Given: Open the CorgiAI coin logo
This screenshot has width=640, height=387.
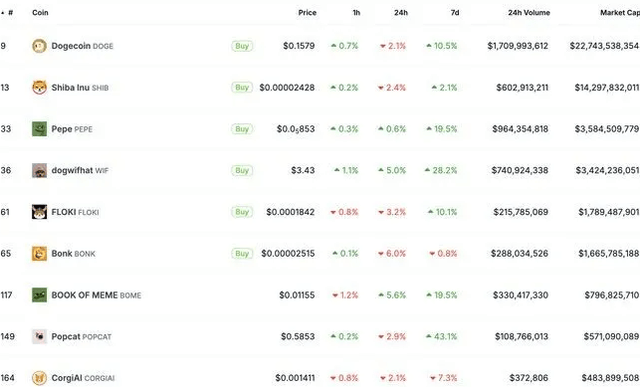Looking at the screenshot, I should click(39, 378).
